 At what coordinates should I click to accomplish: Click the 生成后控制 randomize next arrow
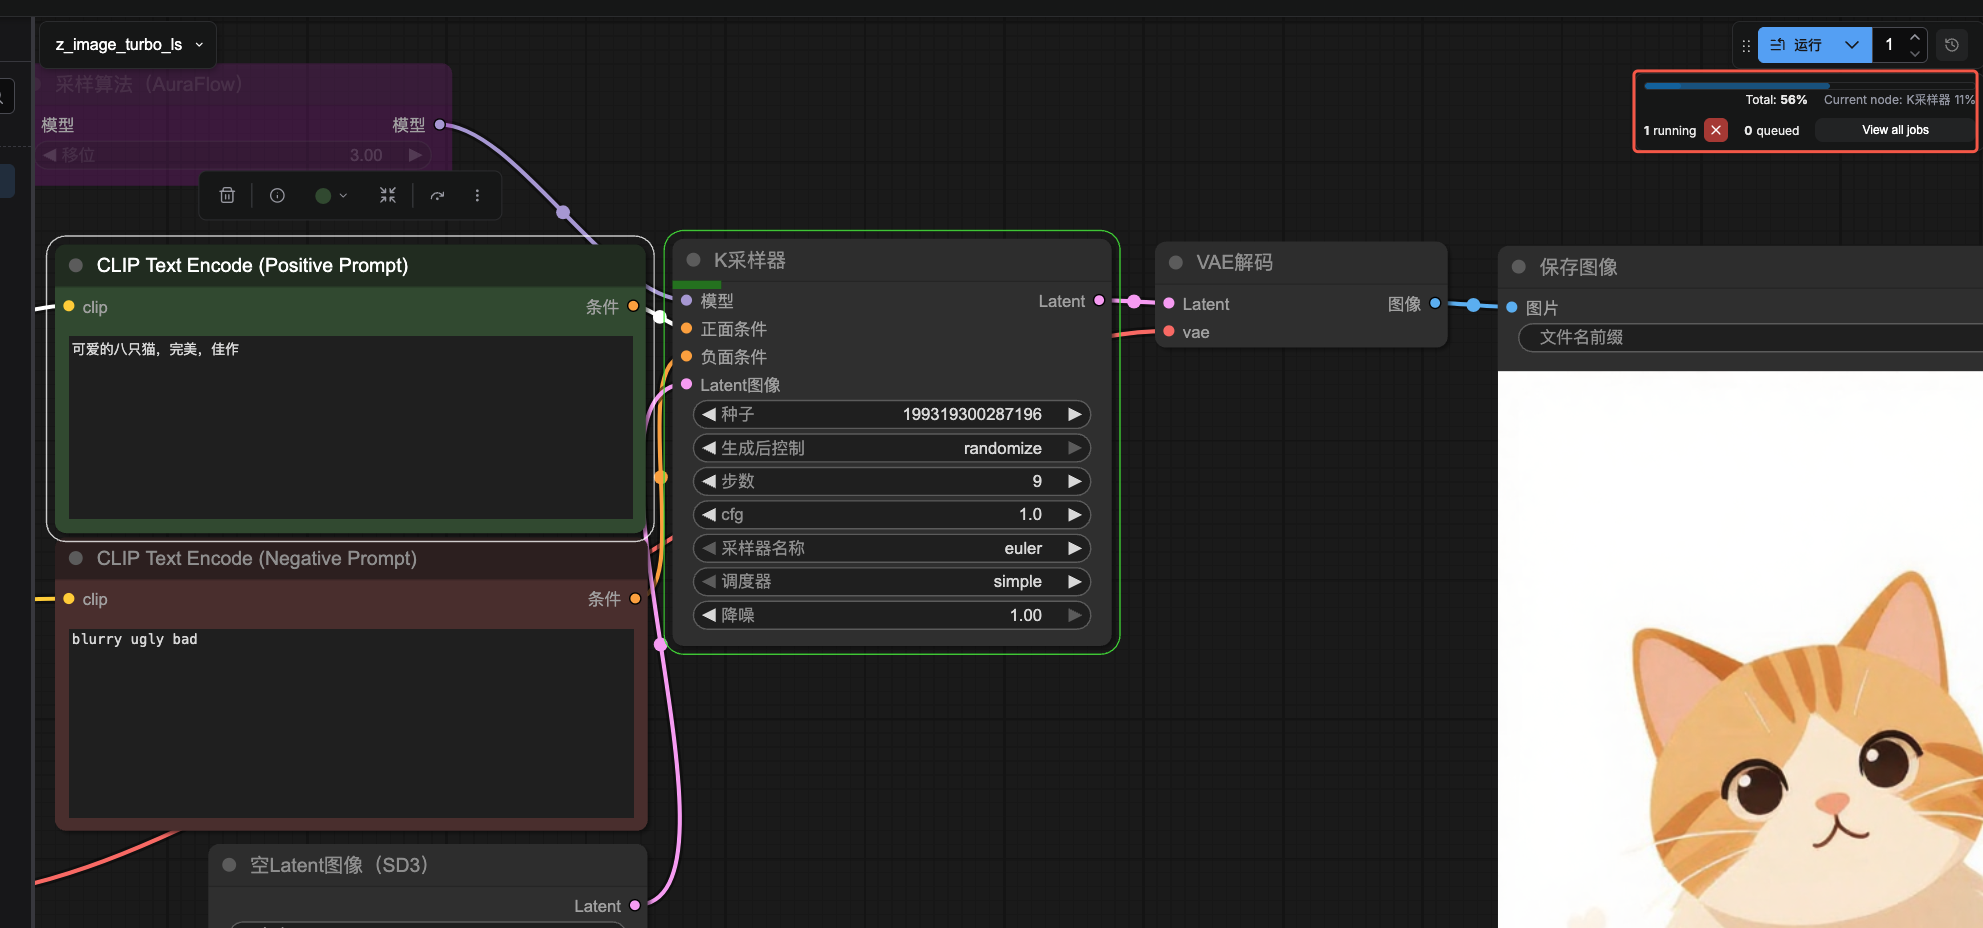[1075, 448]
